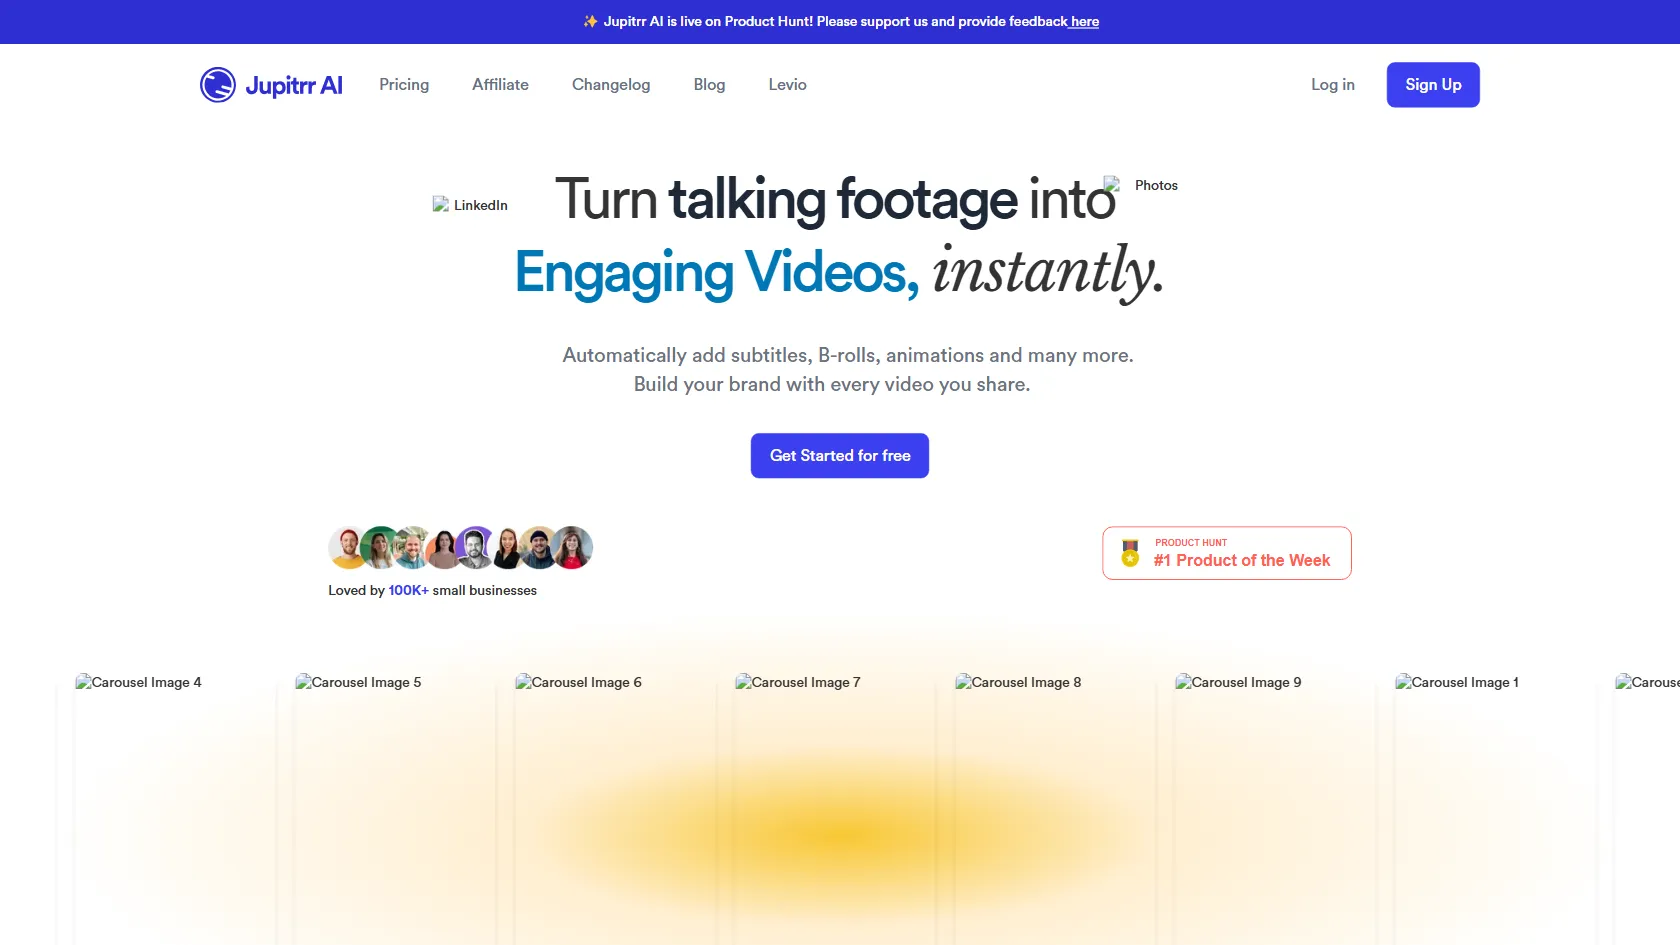This screenshot has width=1680, height=945.
Task: Click the first user avatar with orange shirt
Action: point(347,548)
